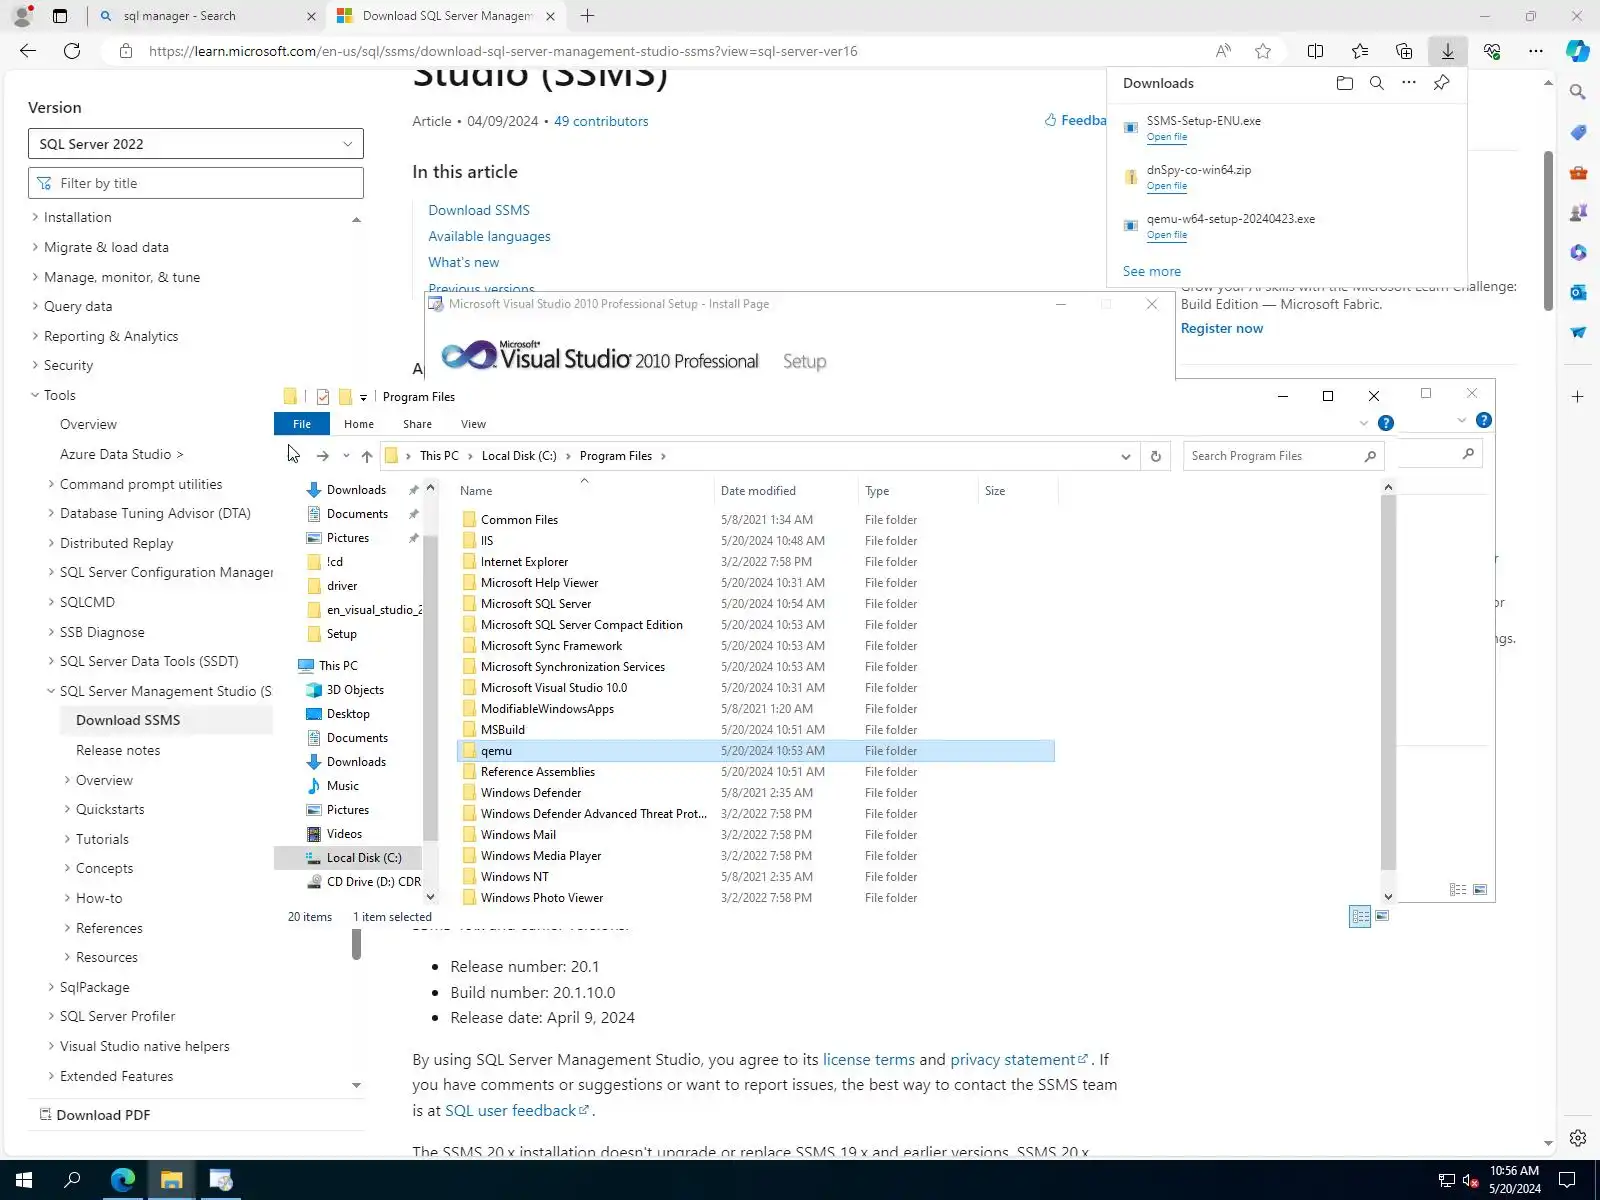The width and height of the screenshot is (1600, 1200).
Task: Add this page to favorites star
Action: tap(1263, 51)
